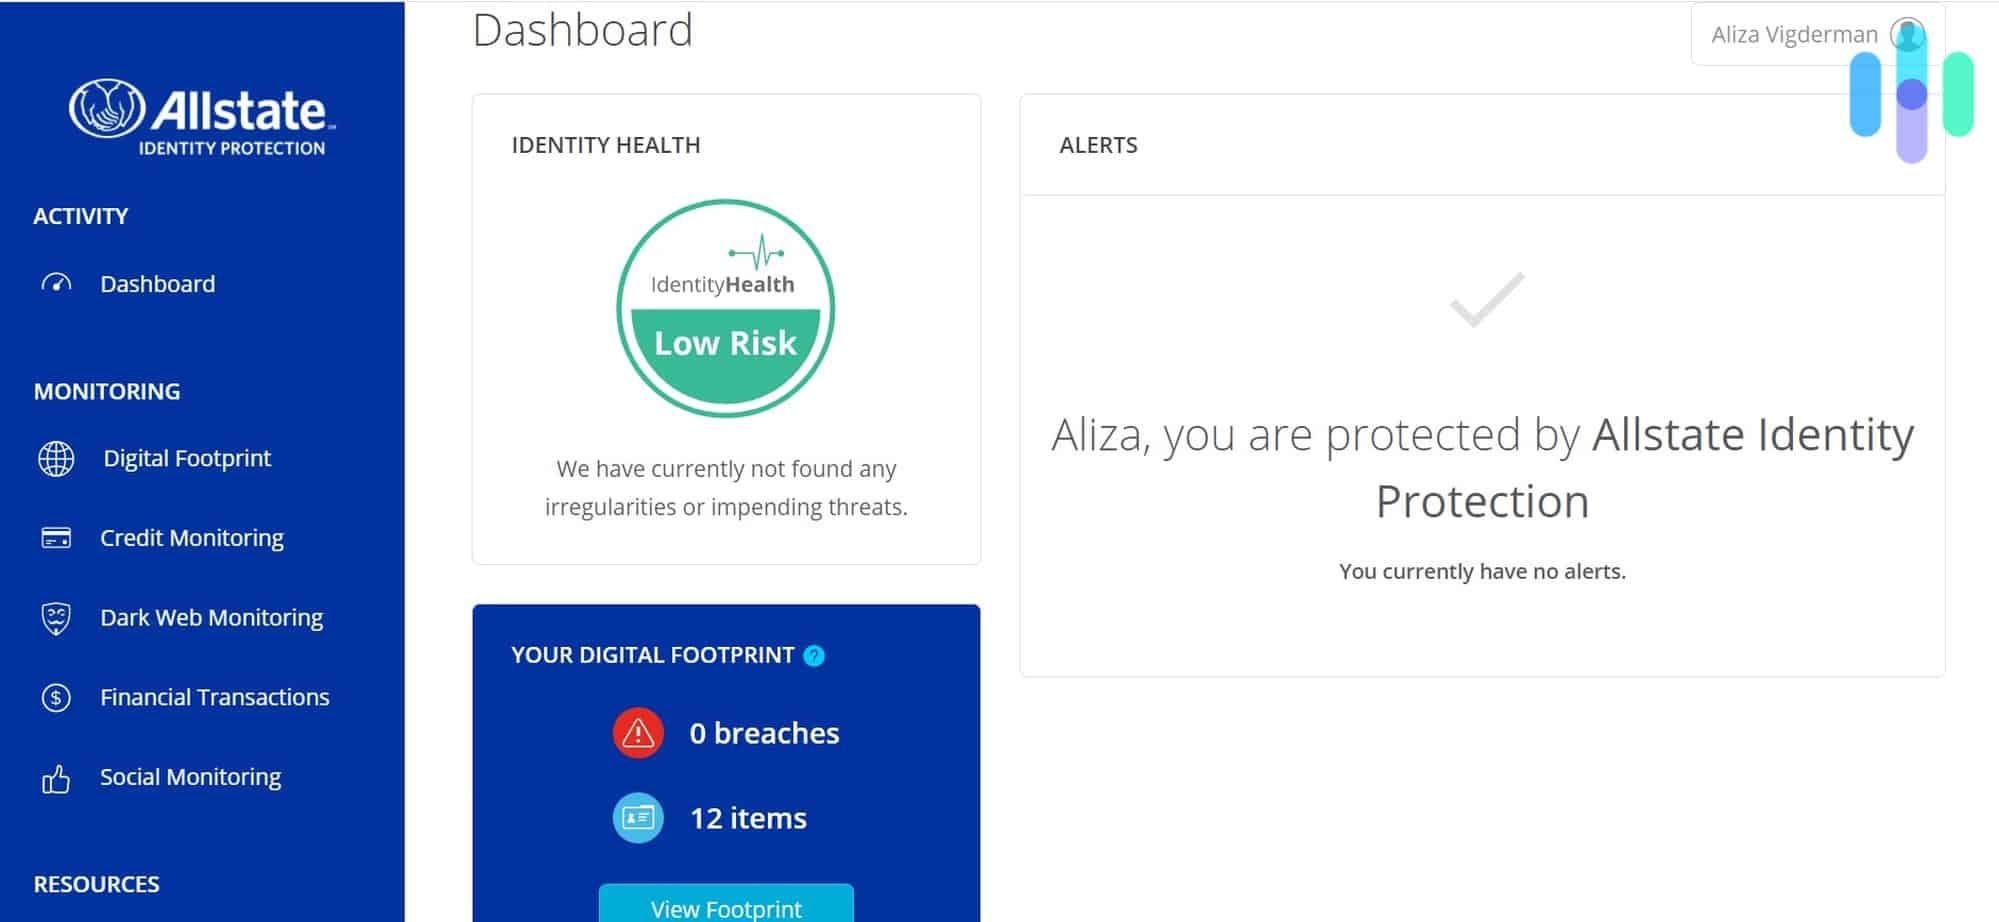Screen dimensions: 1999x922
Task: Click the 12 items link
Action: (x=747, y=817)
